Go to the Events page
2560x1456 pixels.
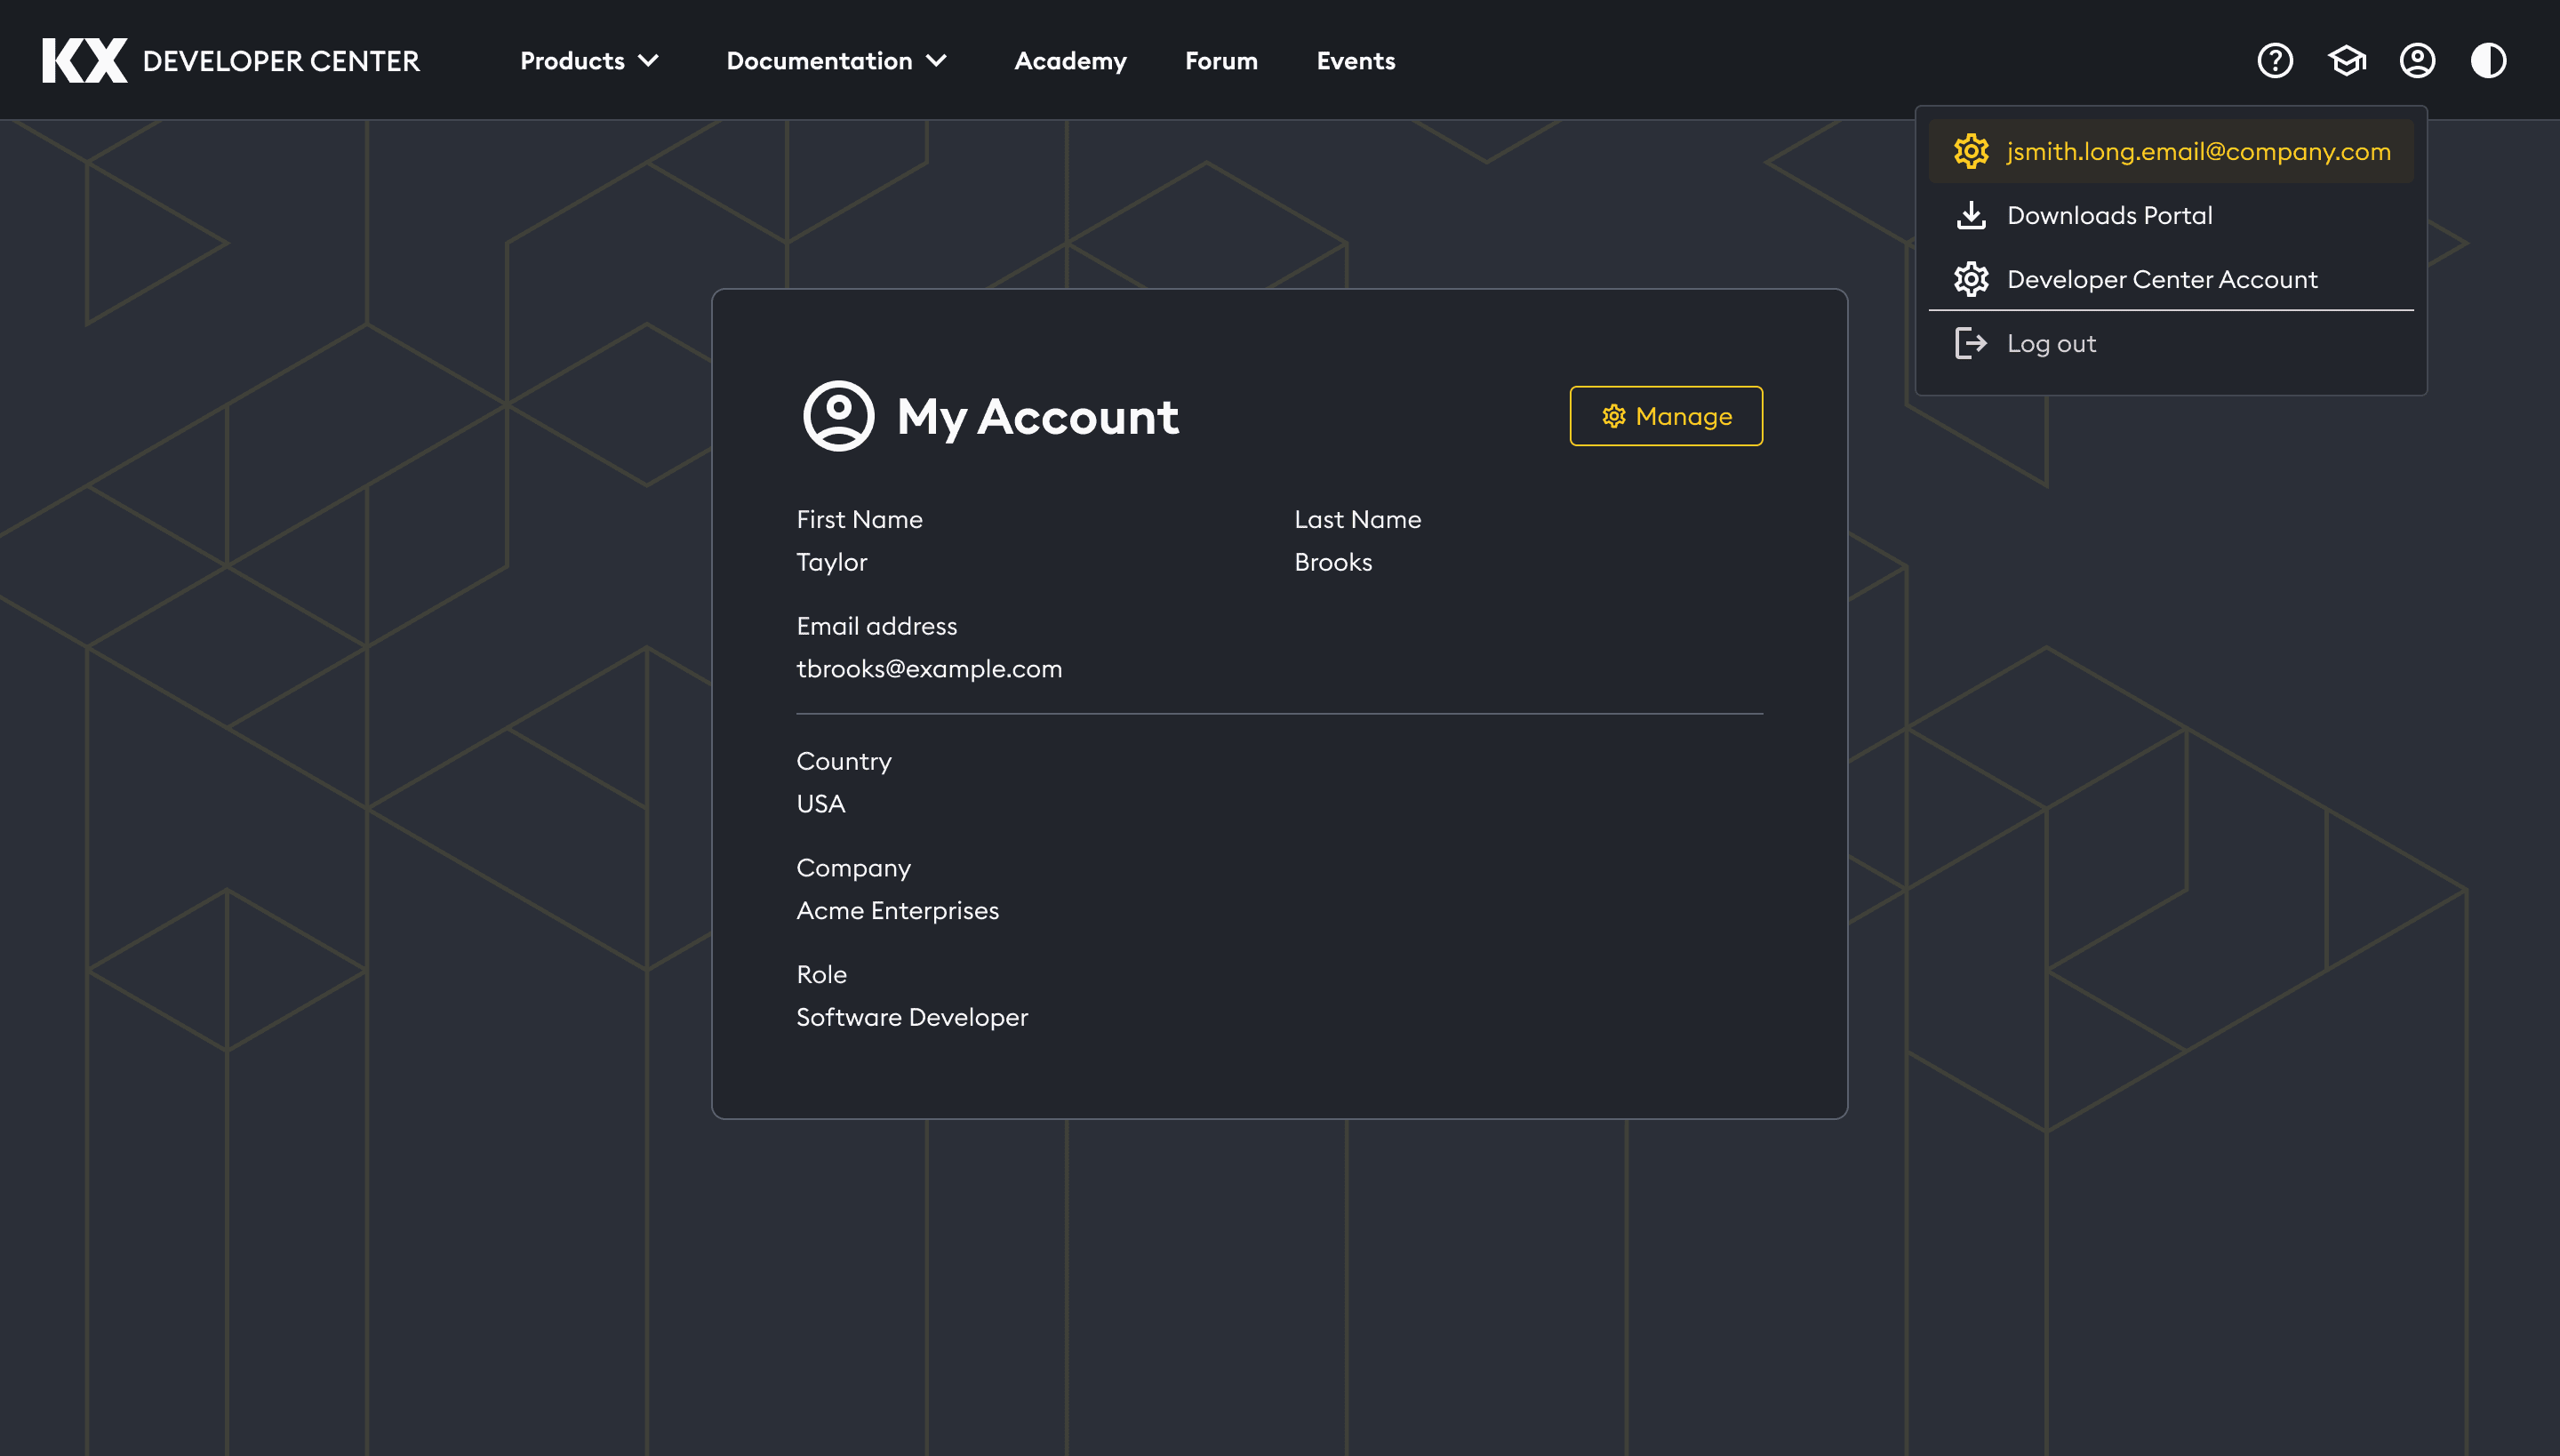click(1355, 61)
